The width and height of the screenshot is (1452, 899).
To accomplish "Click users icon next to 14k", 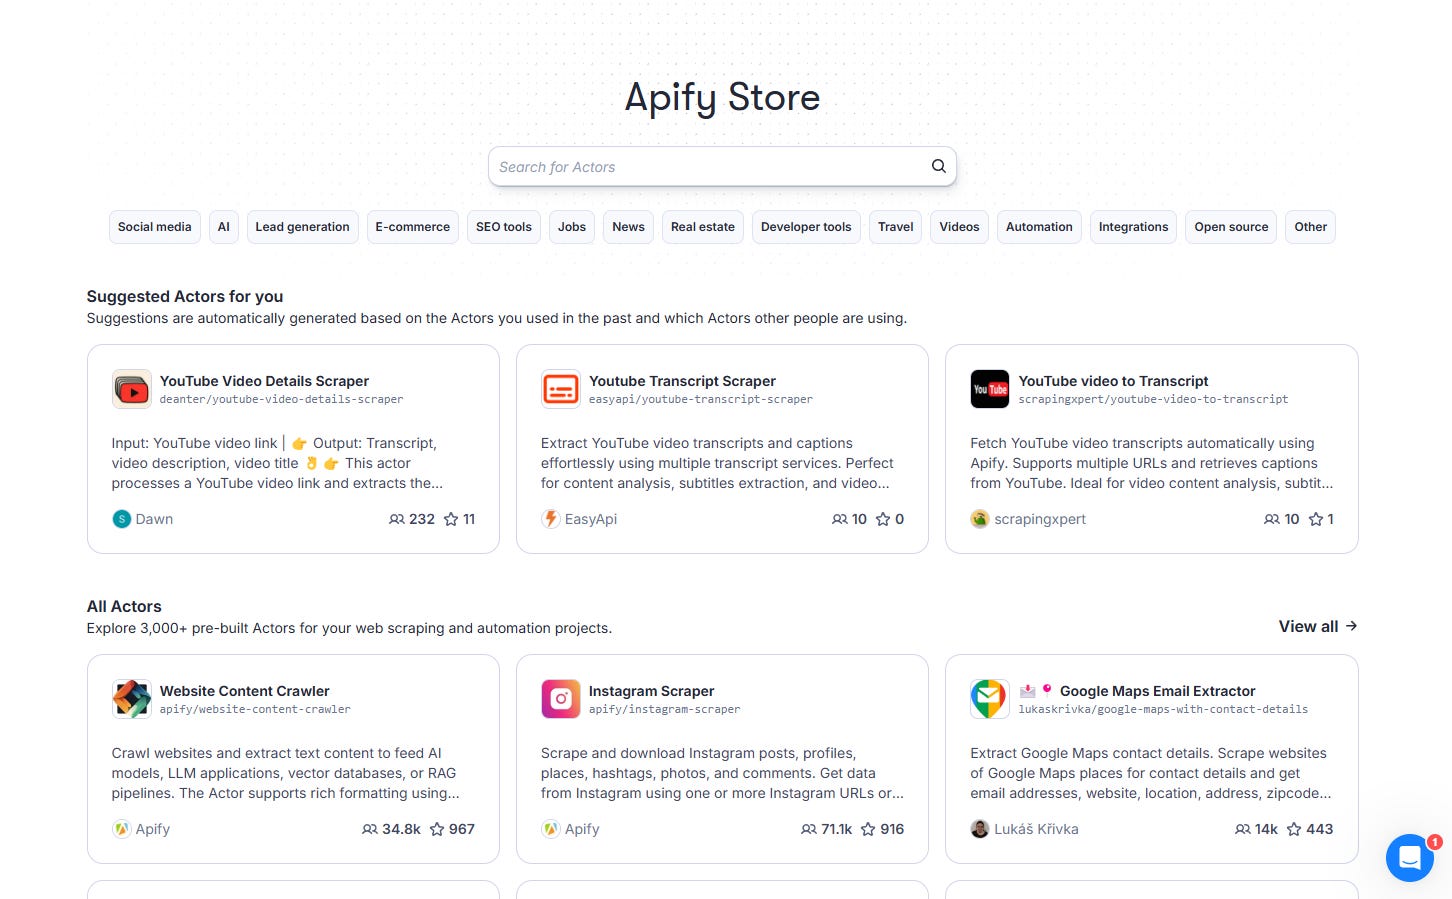I will (1243, 829).
